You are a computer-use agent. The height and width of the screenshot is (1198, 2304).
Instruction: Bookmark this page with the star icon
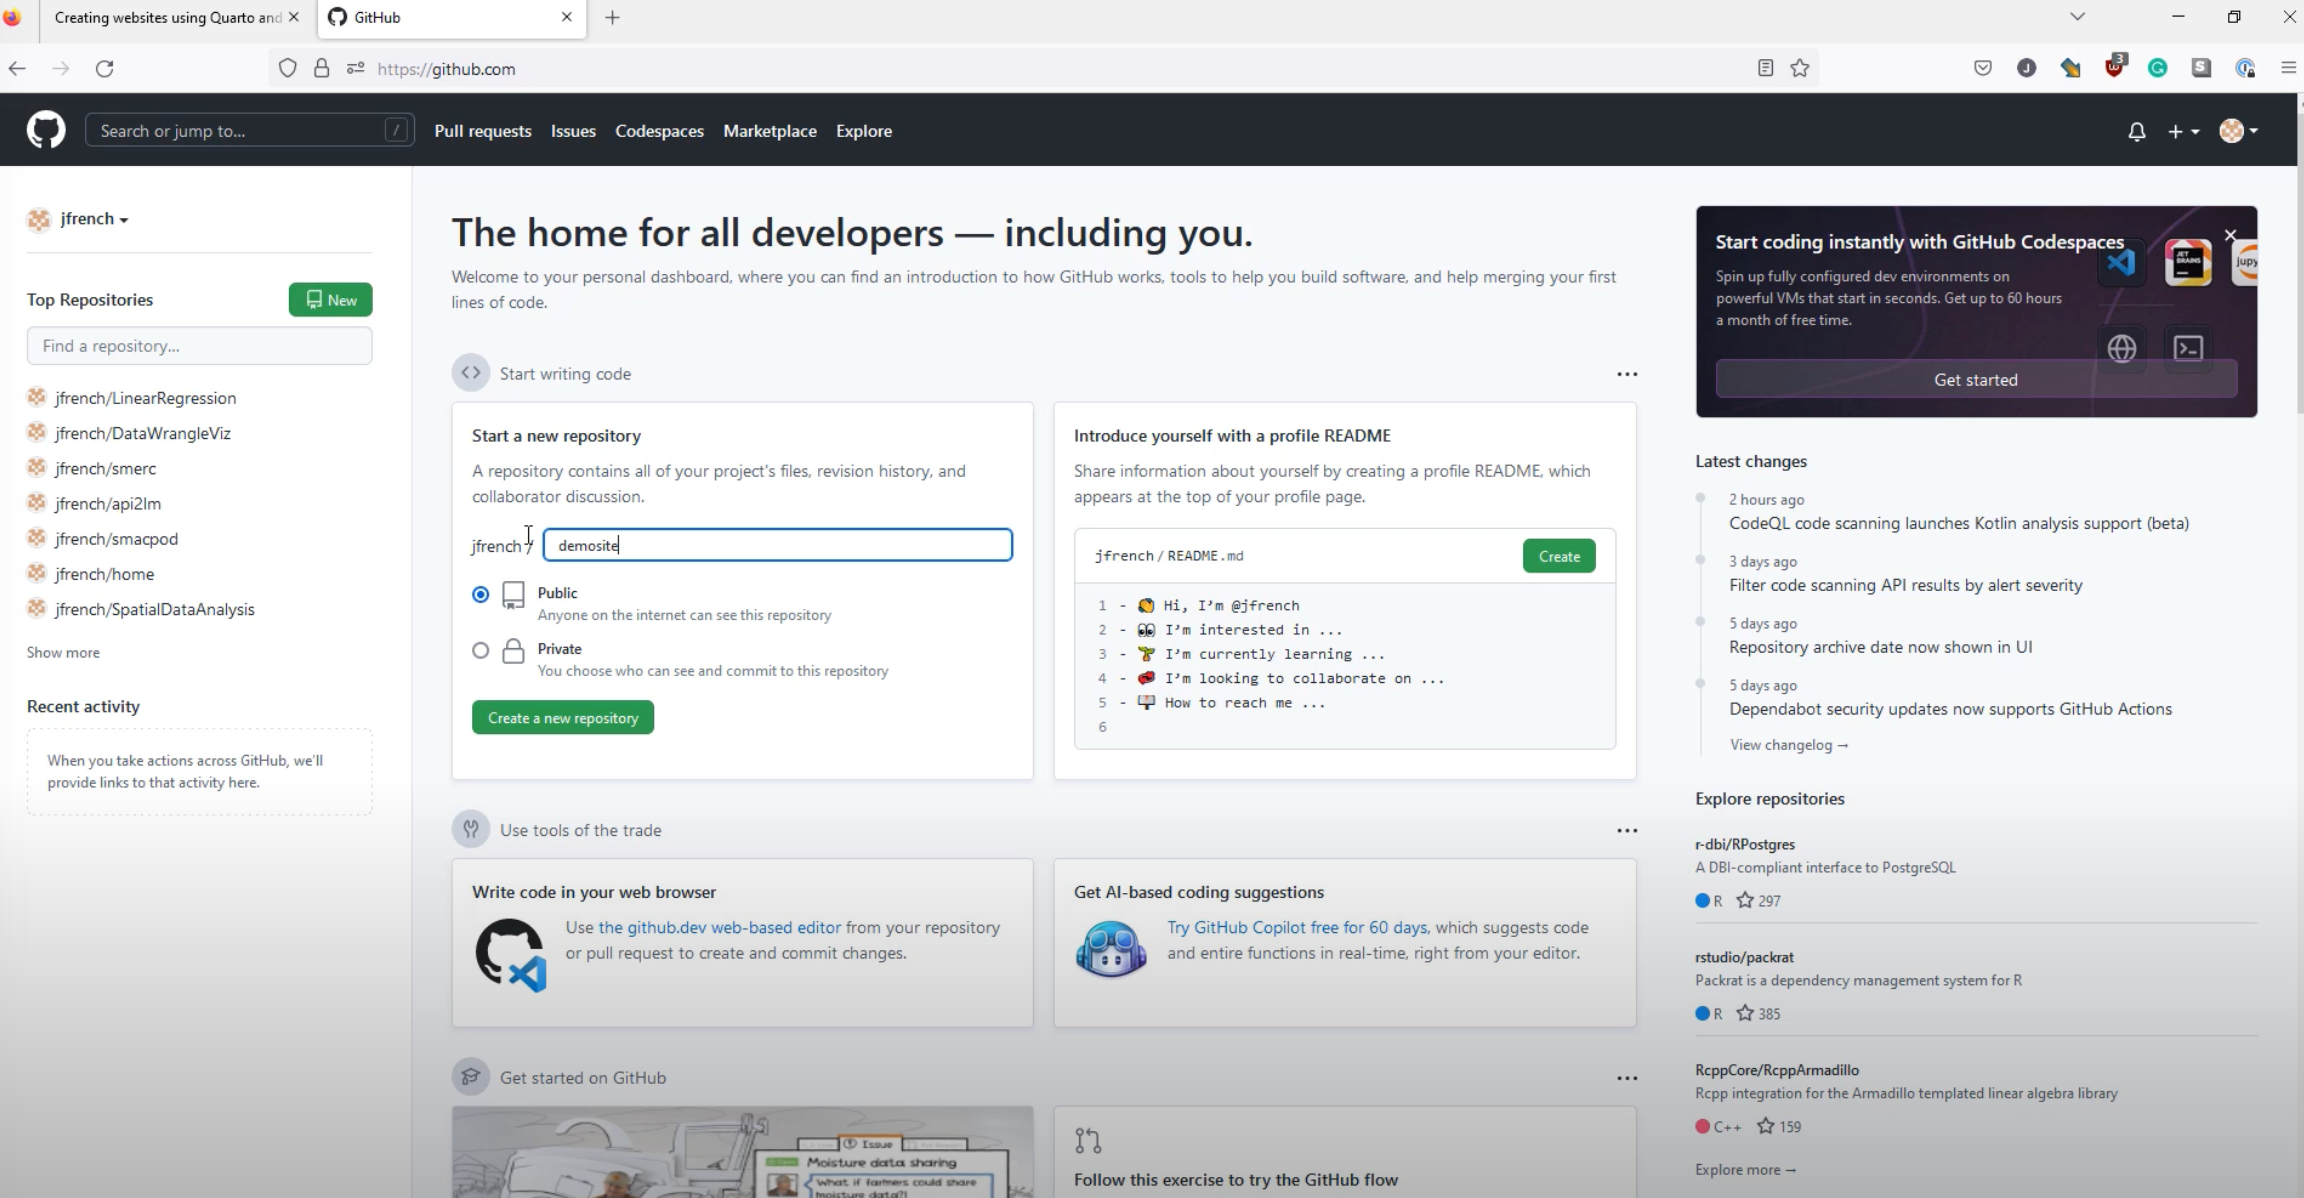pos(1800,68)
